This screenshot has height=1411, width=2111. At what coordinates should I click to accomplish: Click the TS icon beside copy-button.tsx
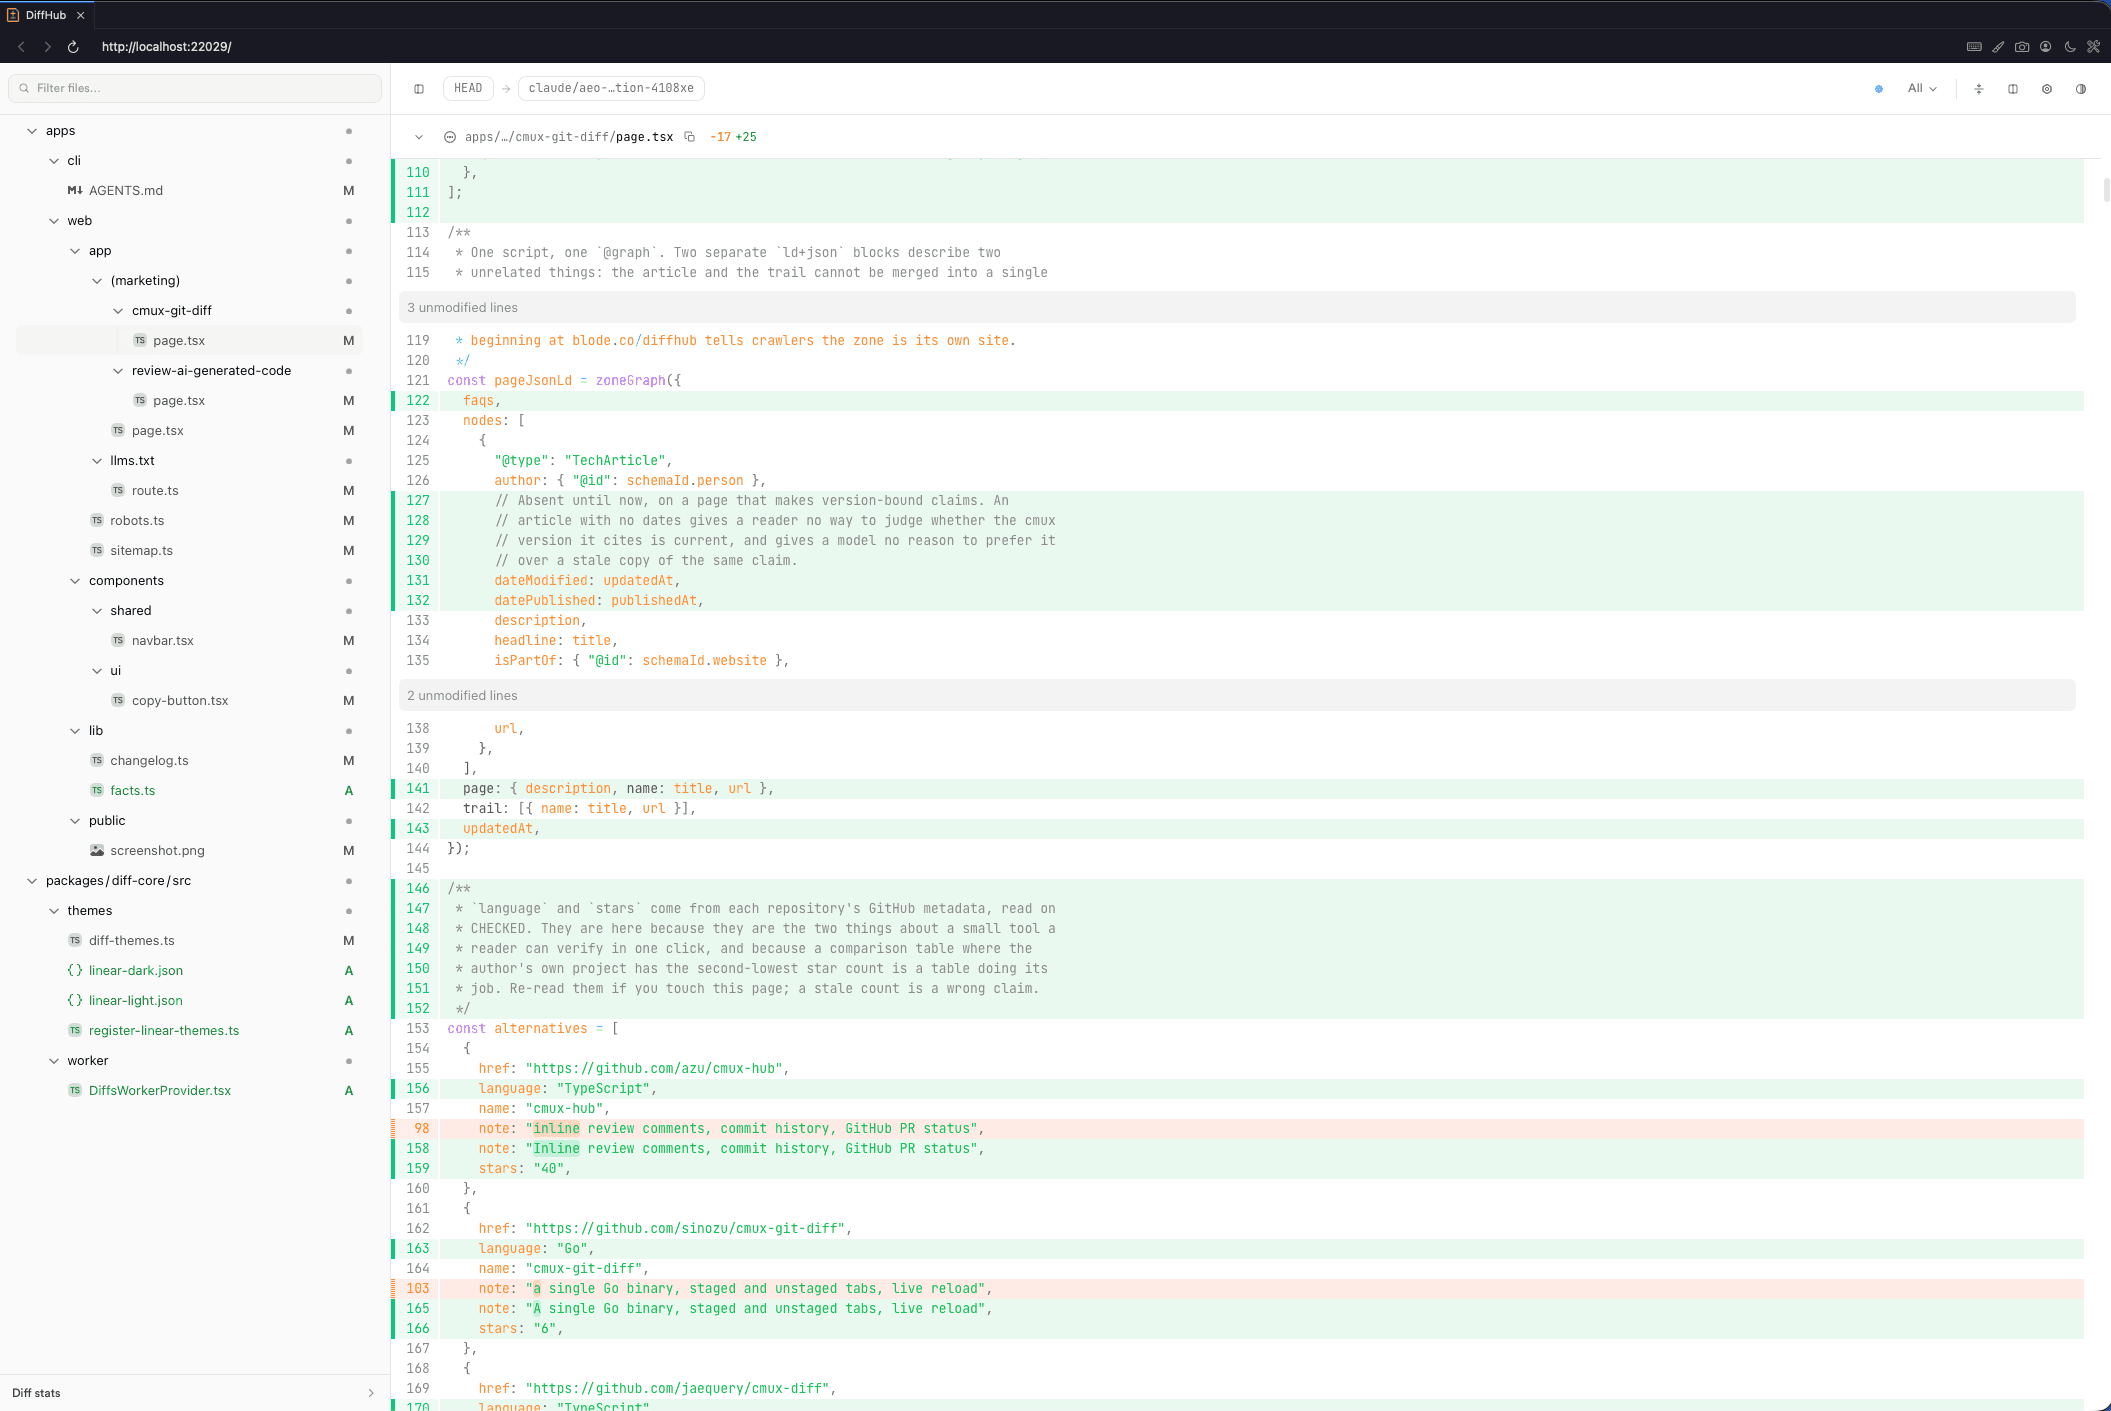118,700
